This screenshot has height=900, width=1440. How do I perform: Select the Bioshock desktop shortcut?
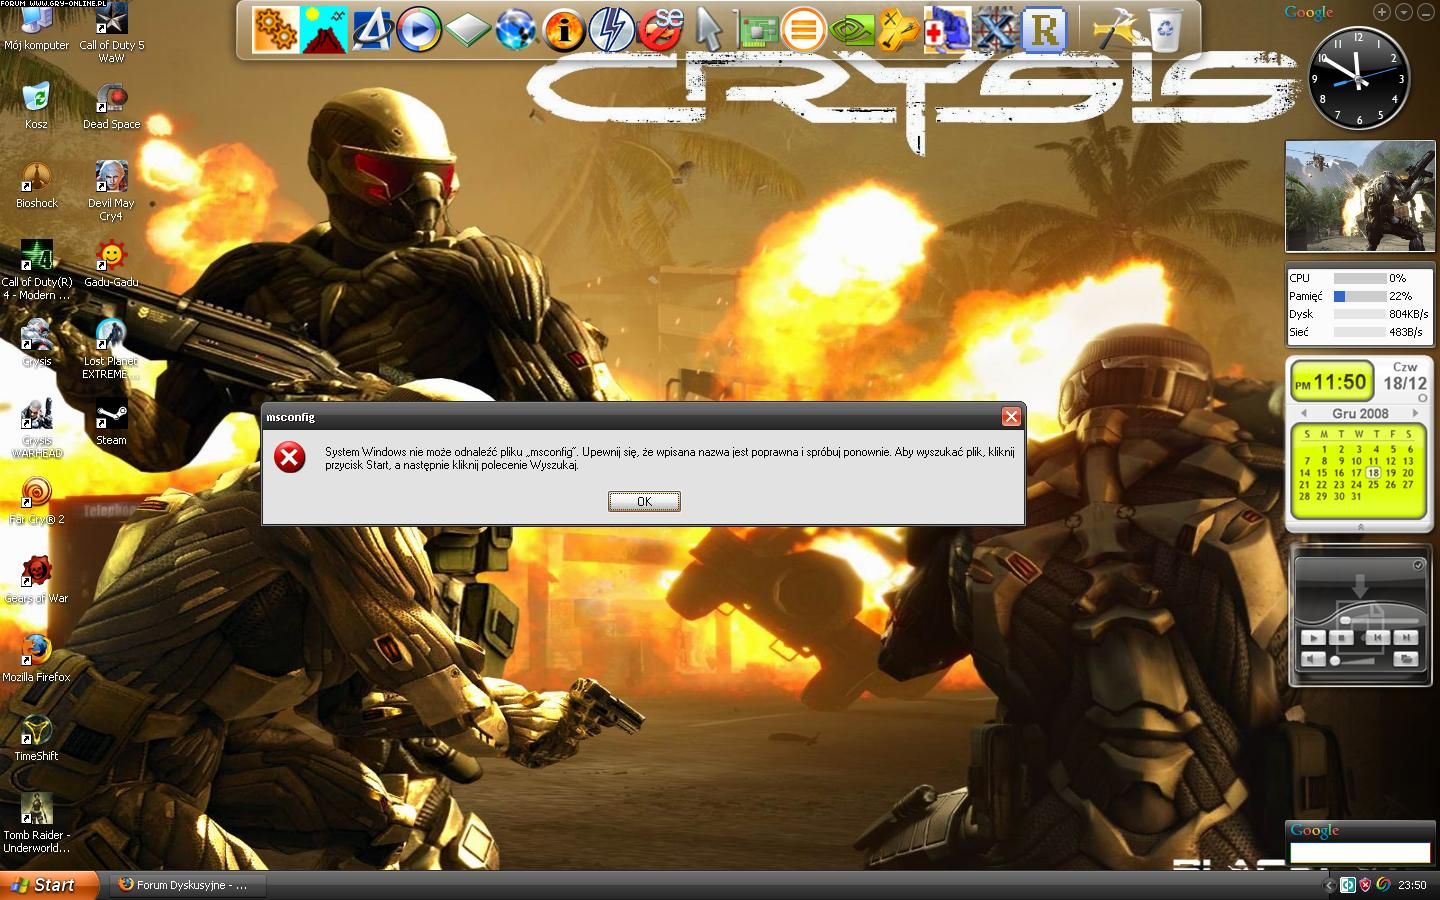tap(36, 186)
